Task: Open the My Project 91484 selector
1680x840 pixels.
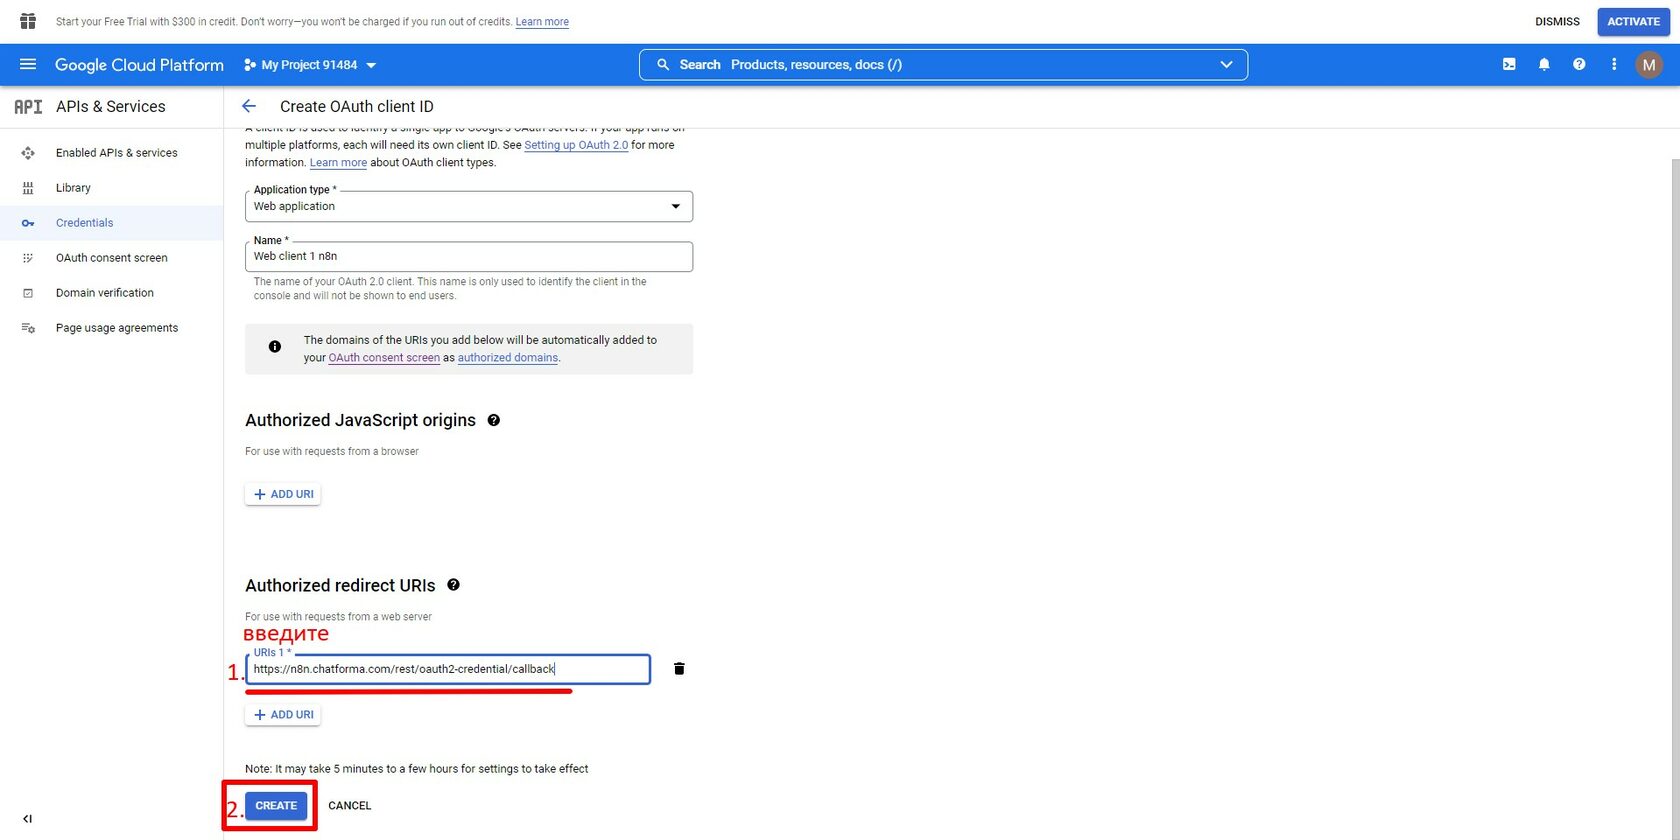Action: click(x=310, y=65)
